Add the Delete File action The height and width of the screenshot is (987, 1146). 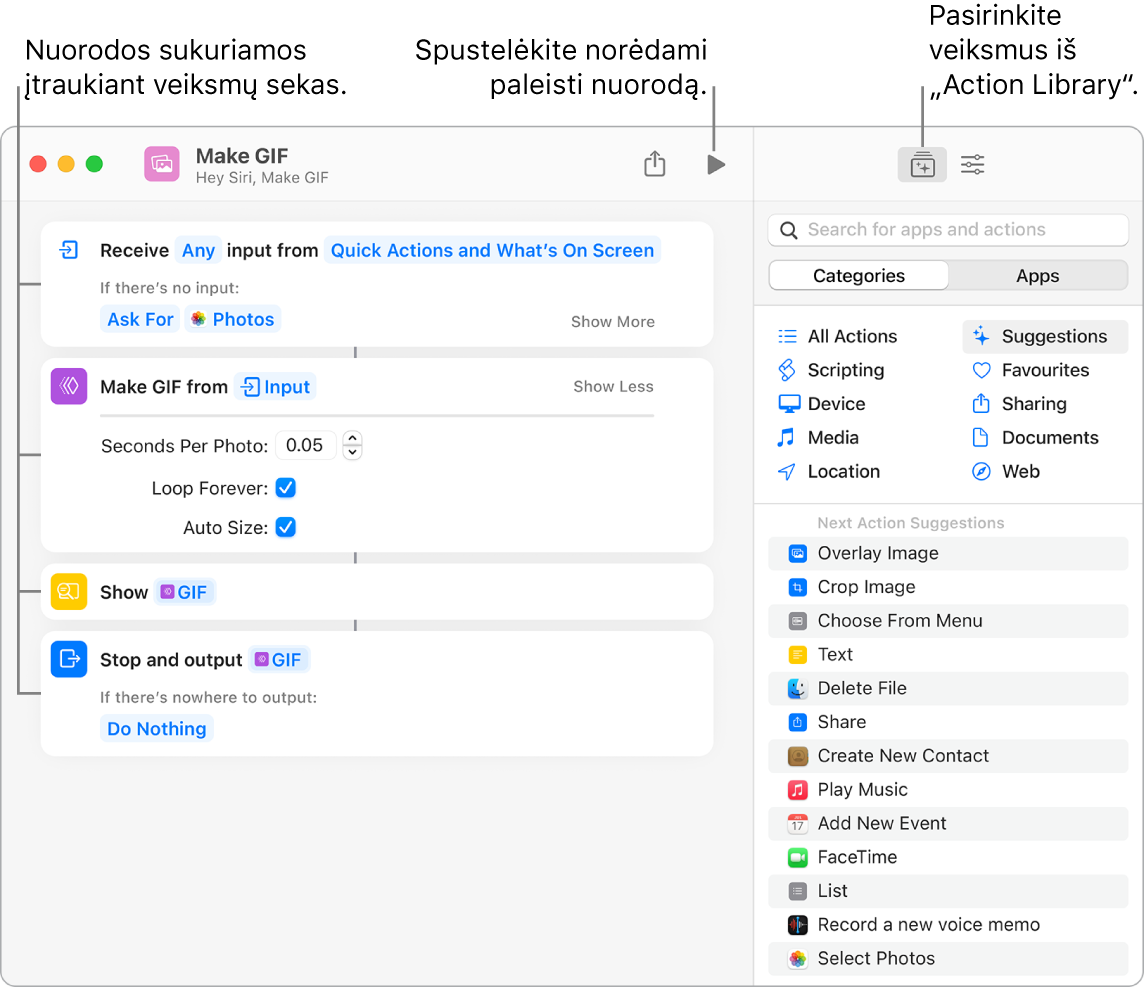(861, 688)
